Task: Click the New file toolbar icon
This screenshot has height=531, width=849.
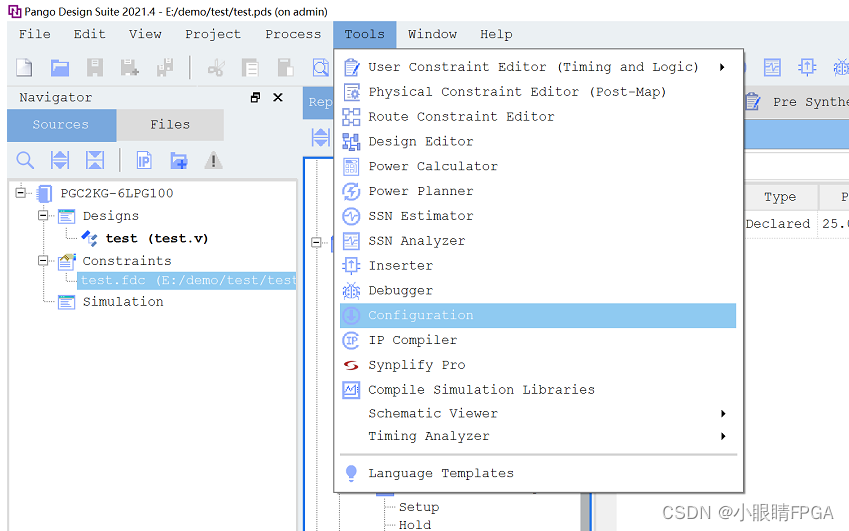Action: click(24, 68)
